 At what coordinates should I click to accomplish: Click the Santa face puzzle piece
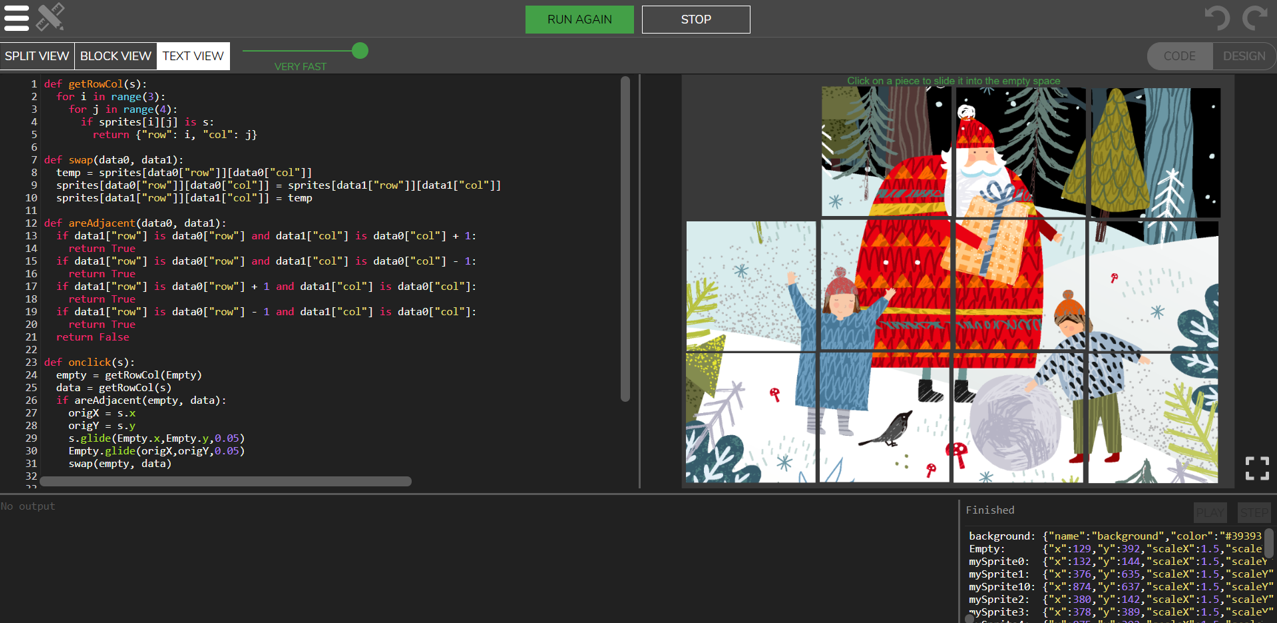coord(1019,151)
